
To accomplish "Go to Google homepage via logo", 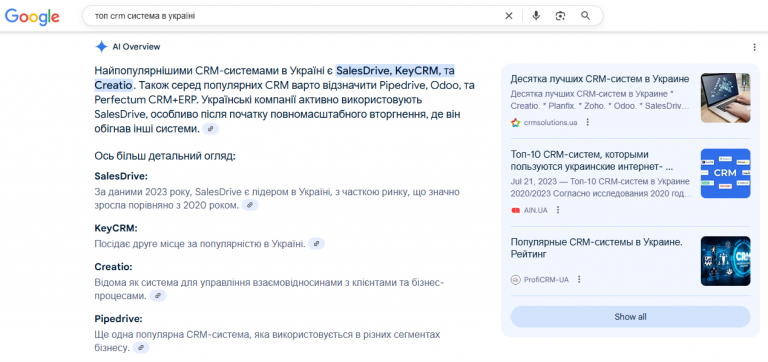I will click(32, 17).
